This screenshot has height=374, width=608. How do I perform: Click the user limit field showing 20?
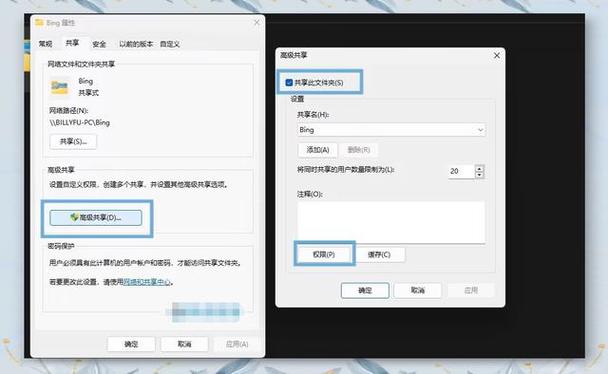pyautogui.click(x=461, y=171)
